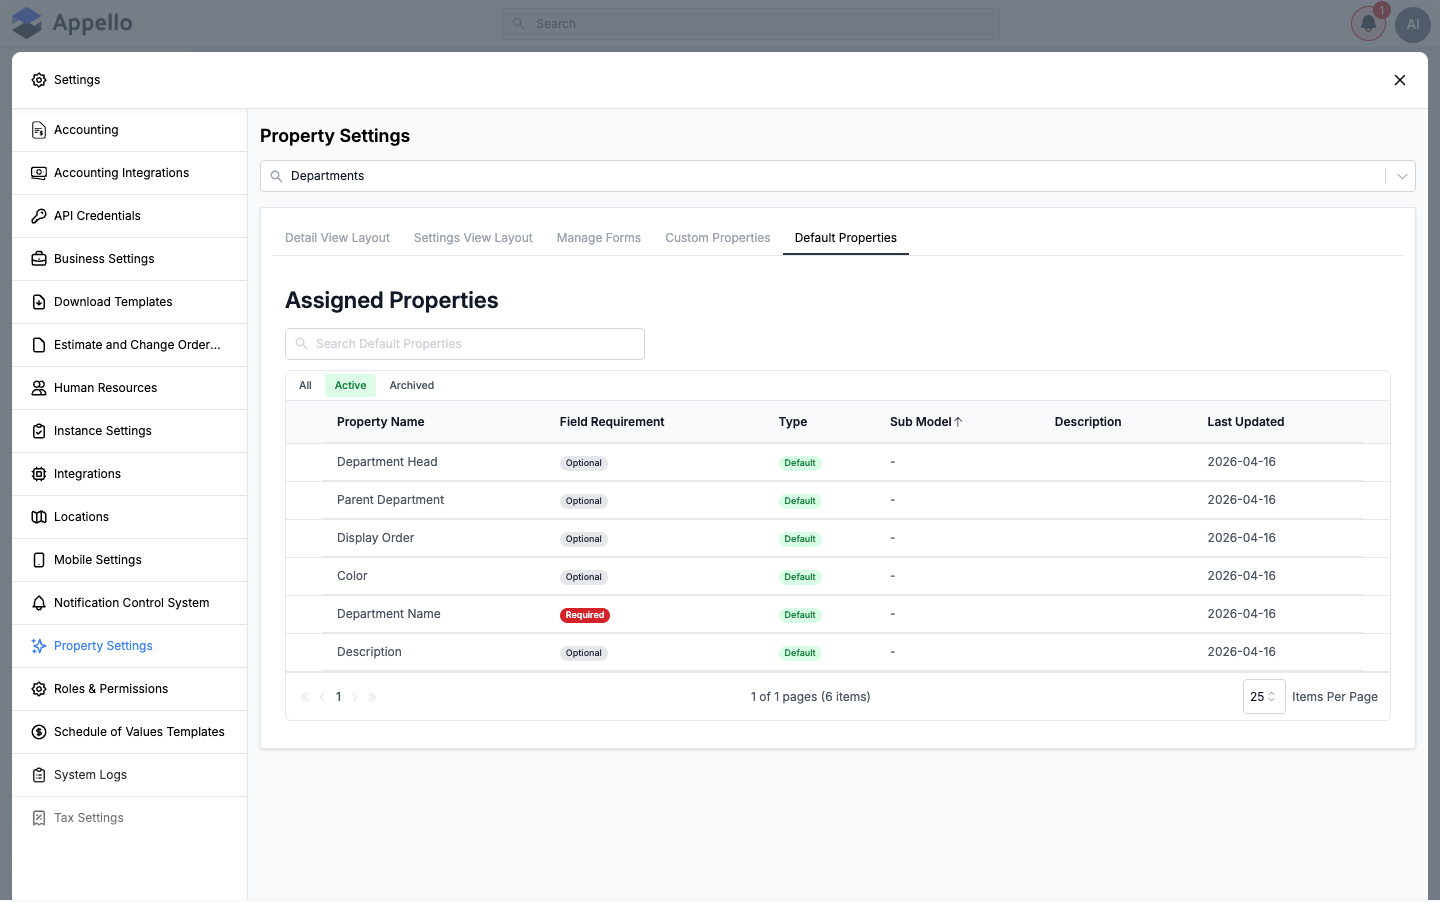
Task: Switch to Detail View Layout tab
Action: (337, 238)
